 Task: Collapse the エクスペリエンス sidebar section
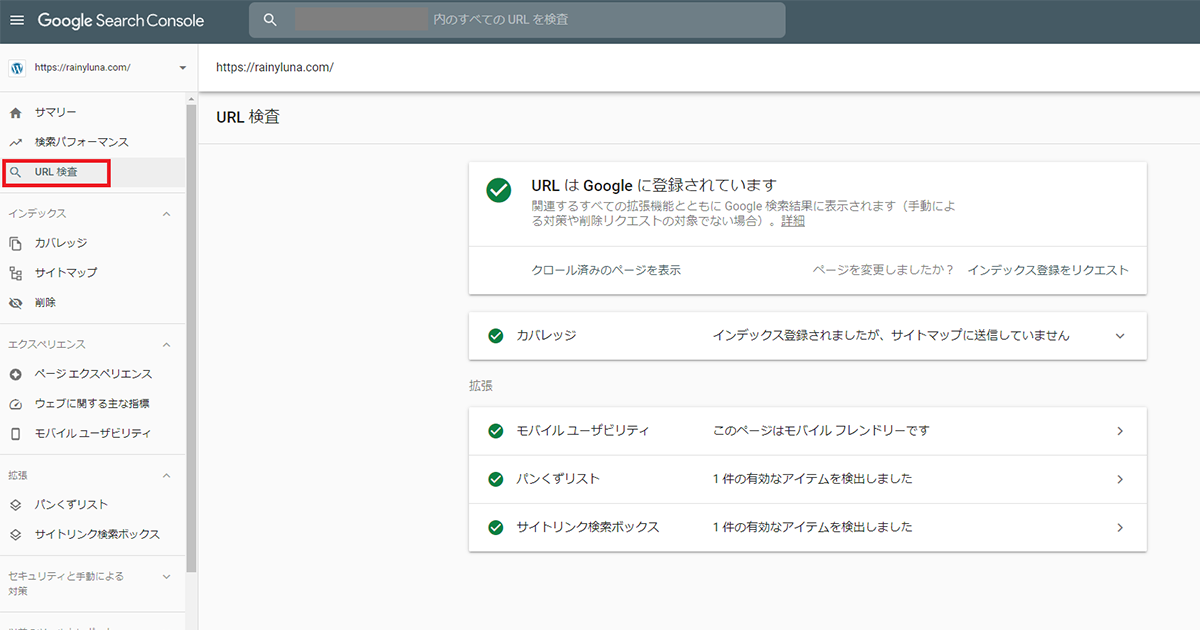tap(166, 345)
